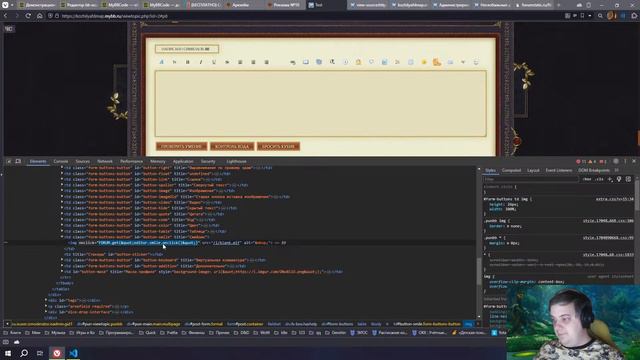
Task: Open the font size icon in the editor
Action: pyautogui.click(x=174, y=62)
